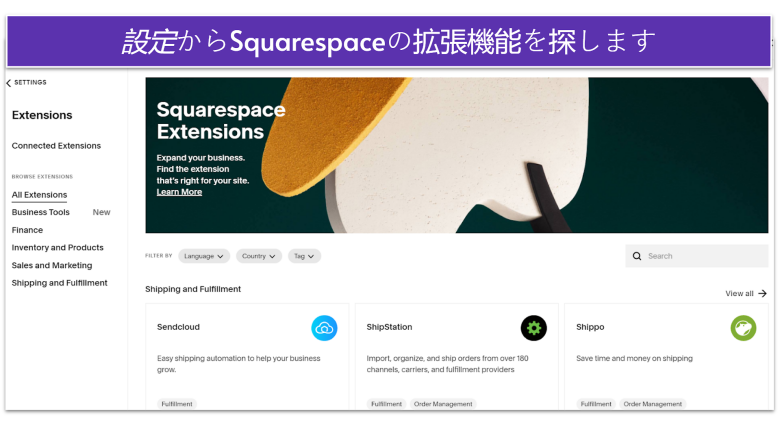Focus the Search extensions field

[x=697, y=256]
